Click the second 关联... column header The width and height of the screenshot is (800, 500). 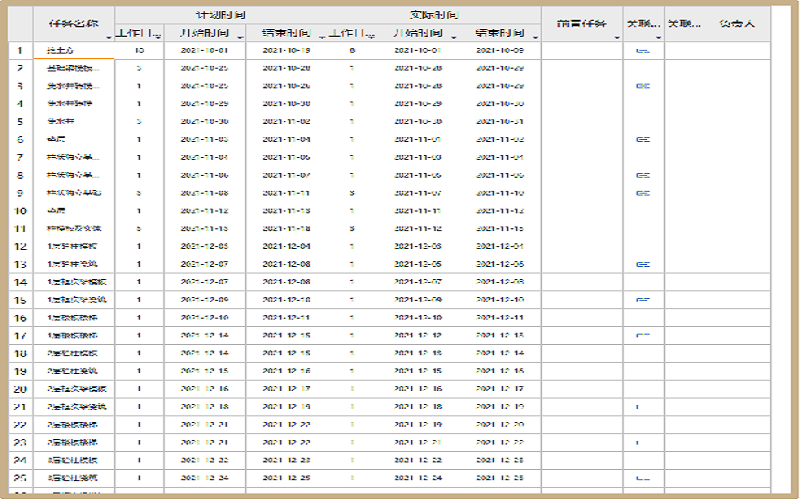tap(684, 24)
